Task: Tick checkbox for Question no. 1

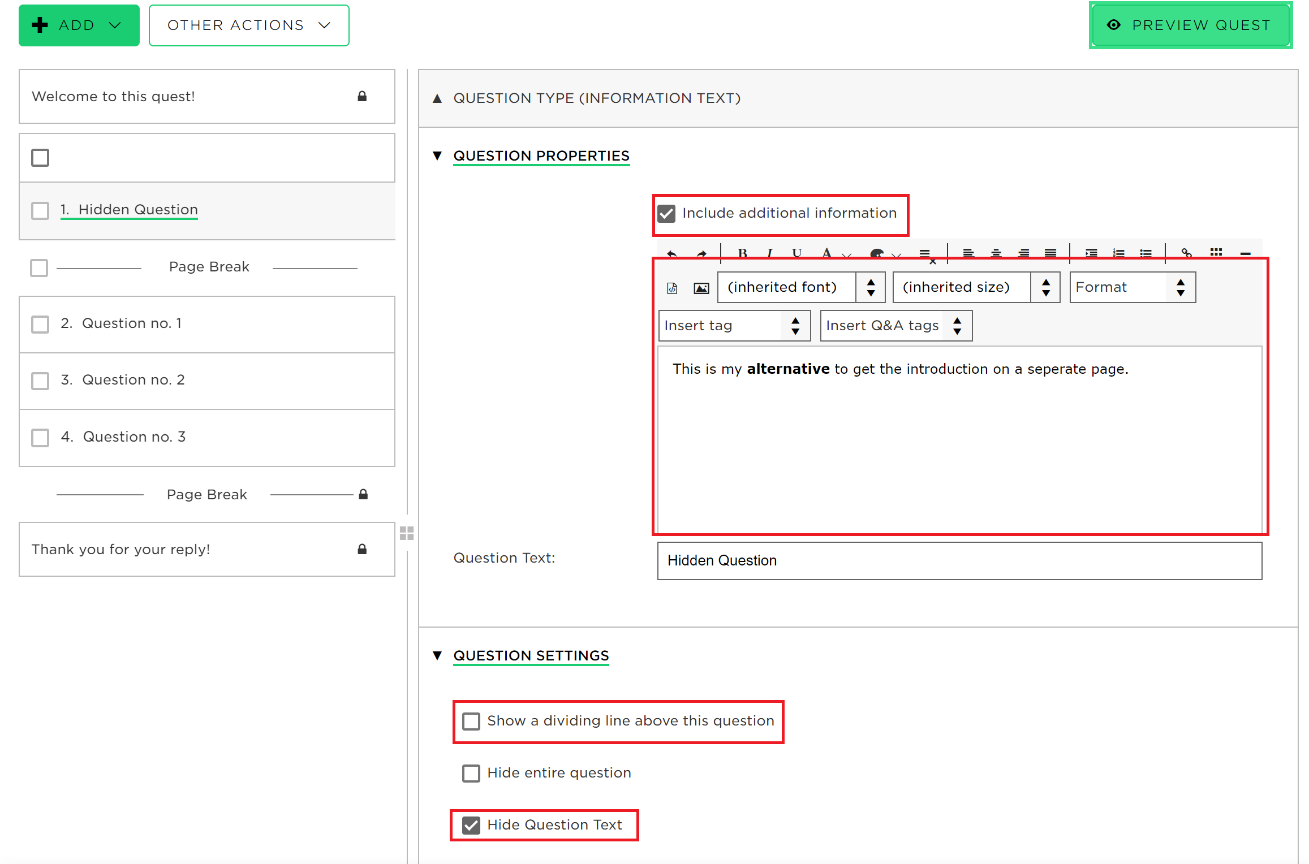Action: pos(40,324)
